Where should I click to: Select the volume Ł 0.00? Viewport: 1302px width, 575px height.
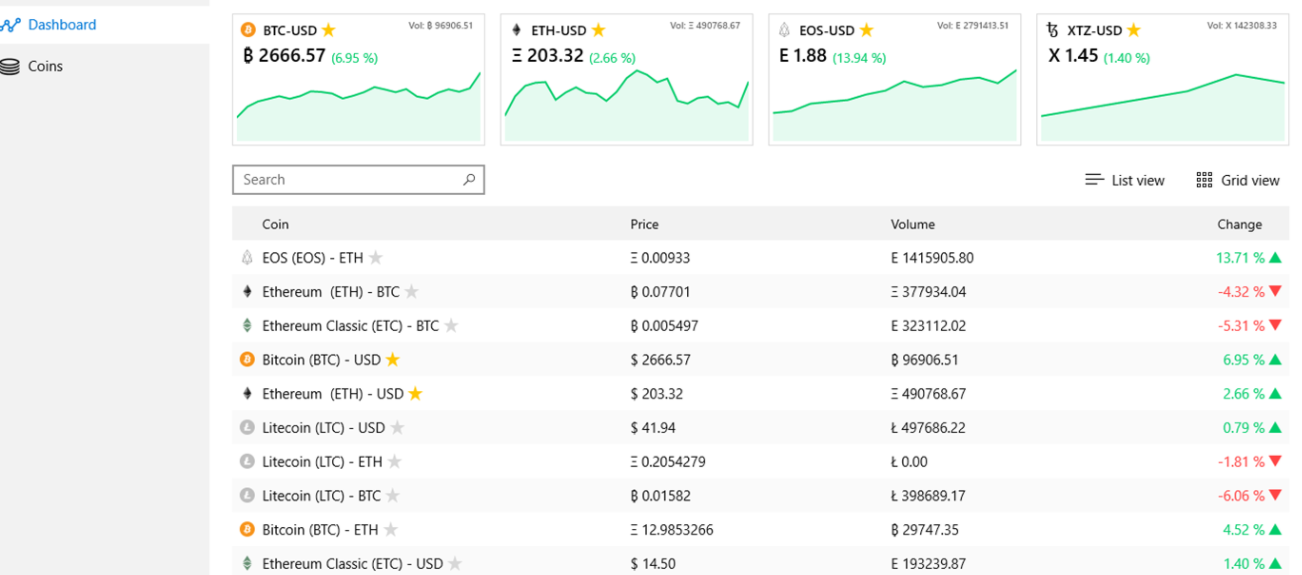909,462
